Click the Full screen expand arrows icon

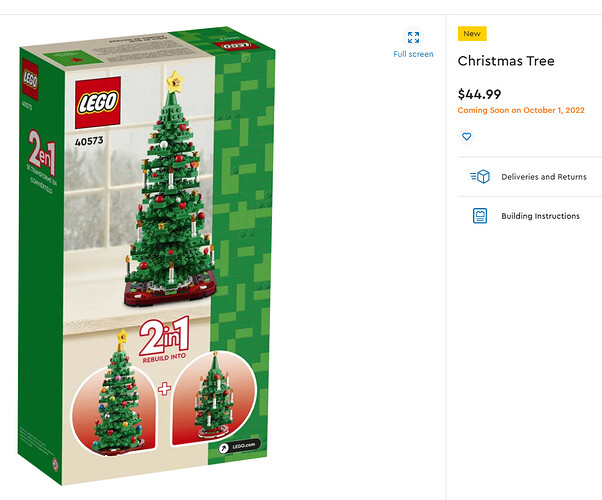point(413,37)
